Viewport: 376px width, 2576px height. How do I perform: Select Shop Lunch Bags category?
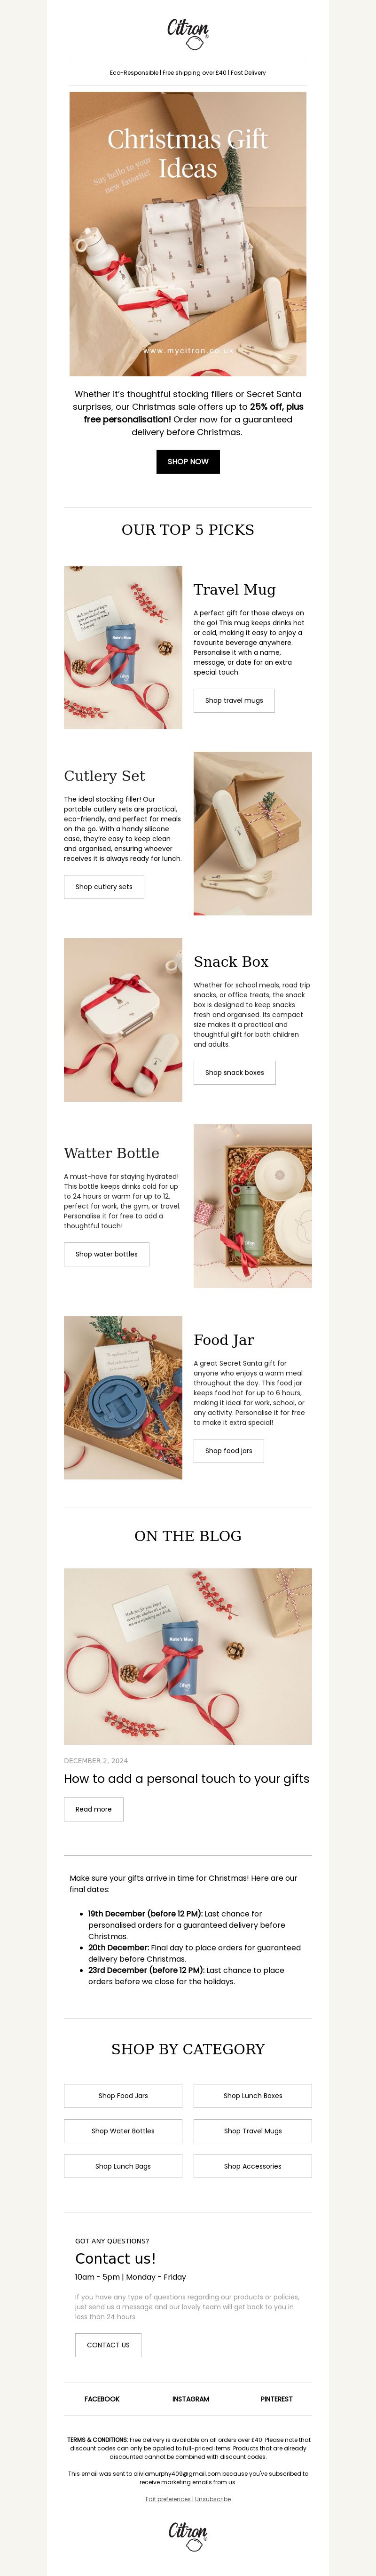coord(123,2166)
